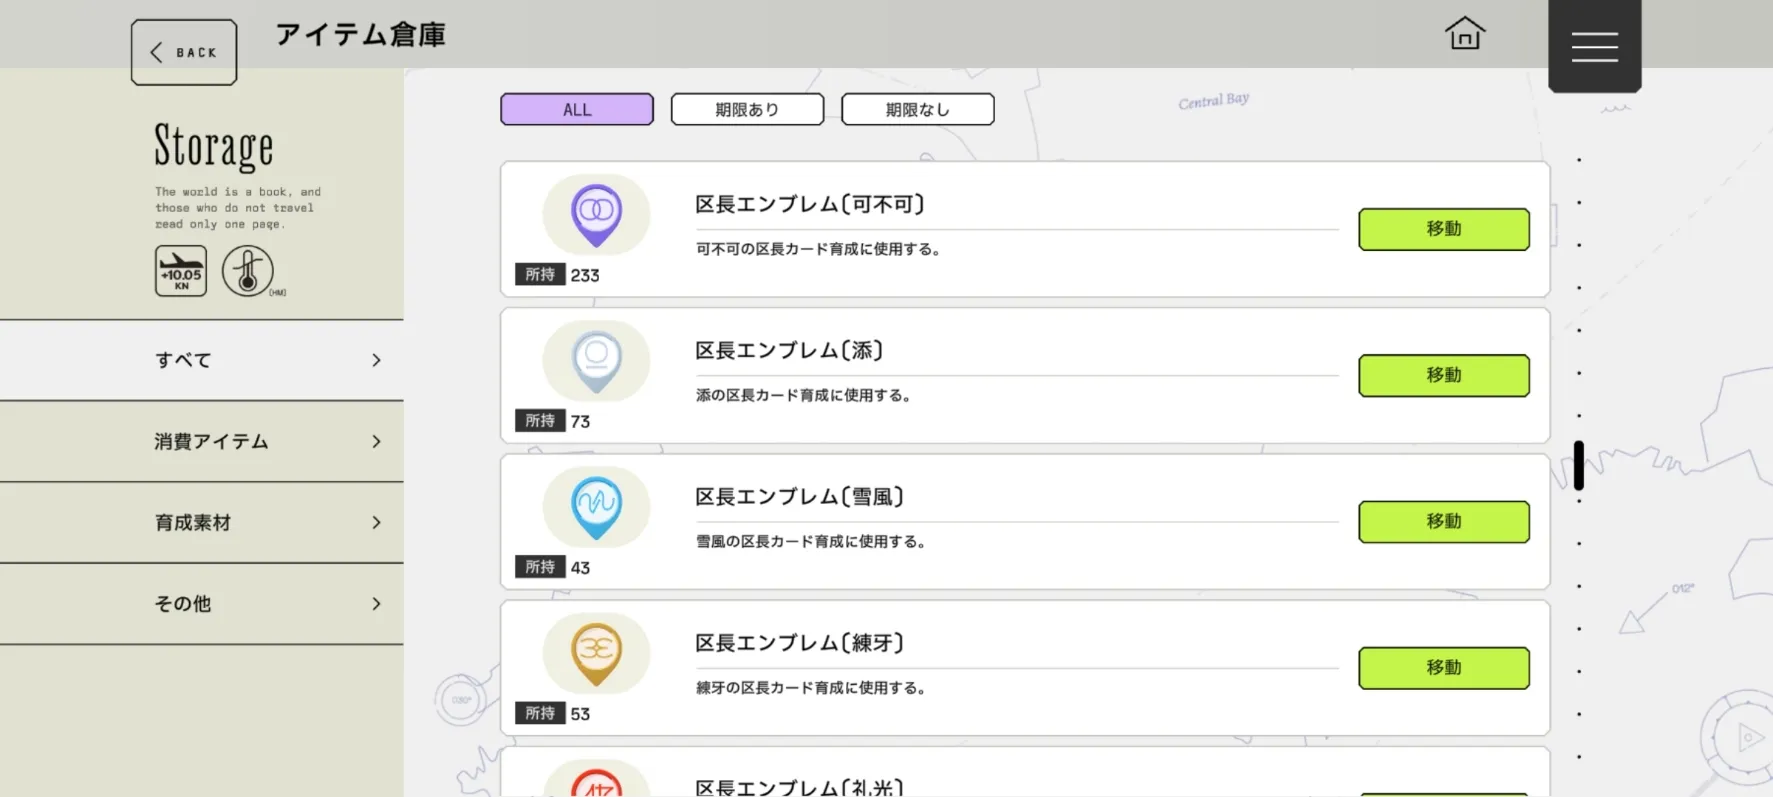Click the item title 区長エンブレム(可不可)
The height and width of the screenshot is (797, 1773).
[809, 204]
